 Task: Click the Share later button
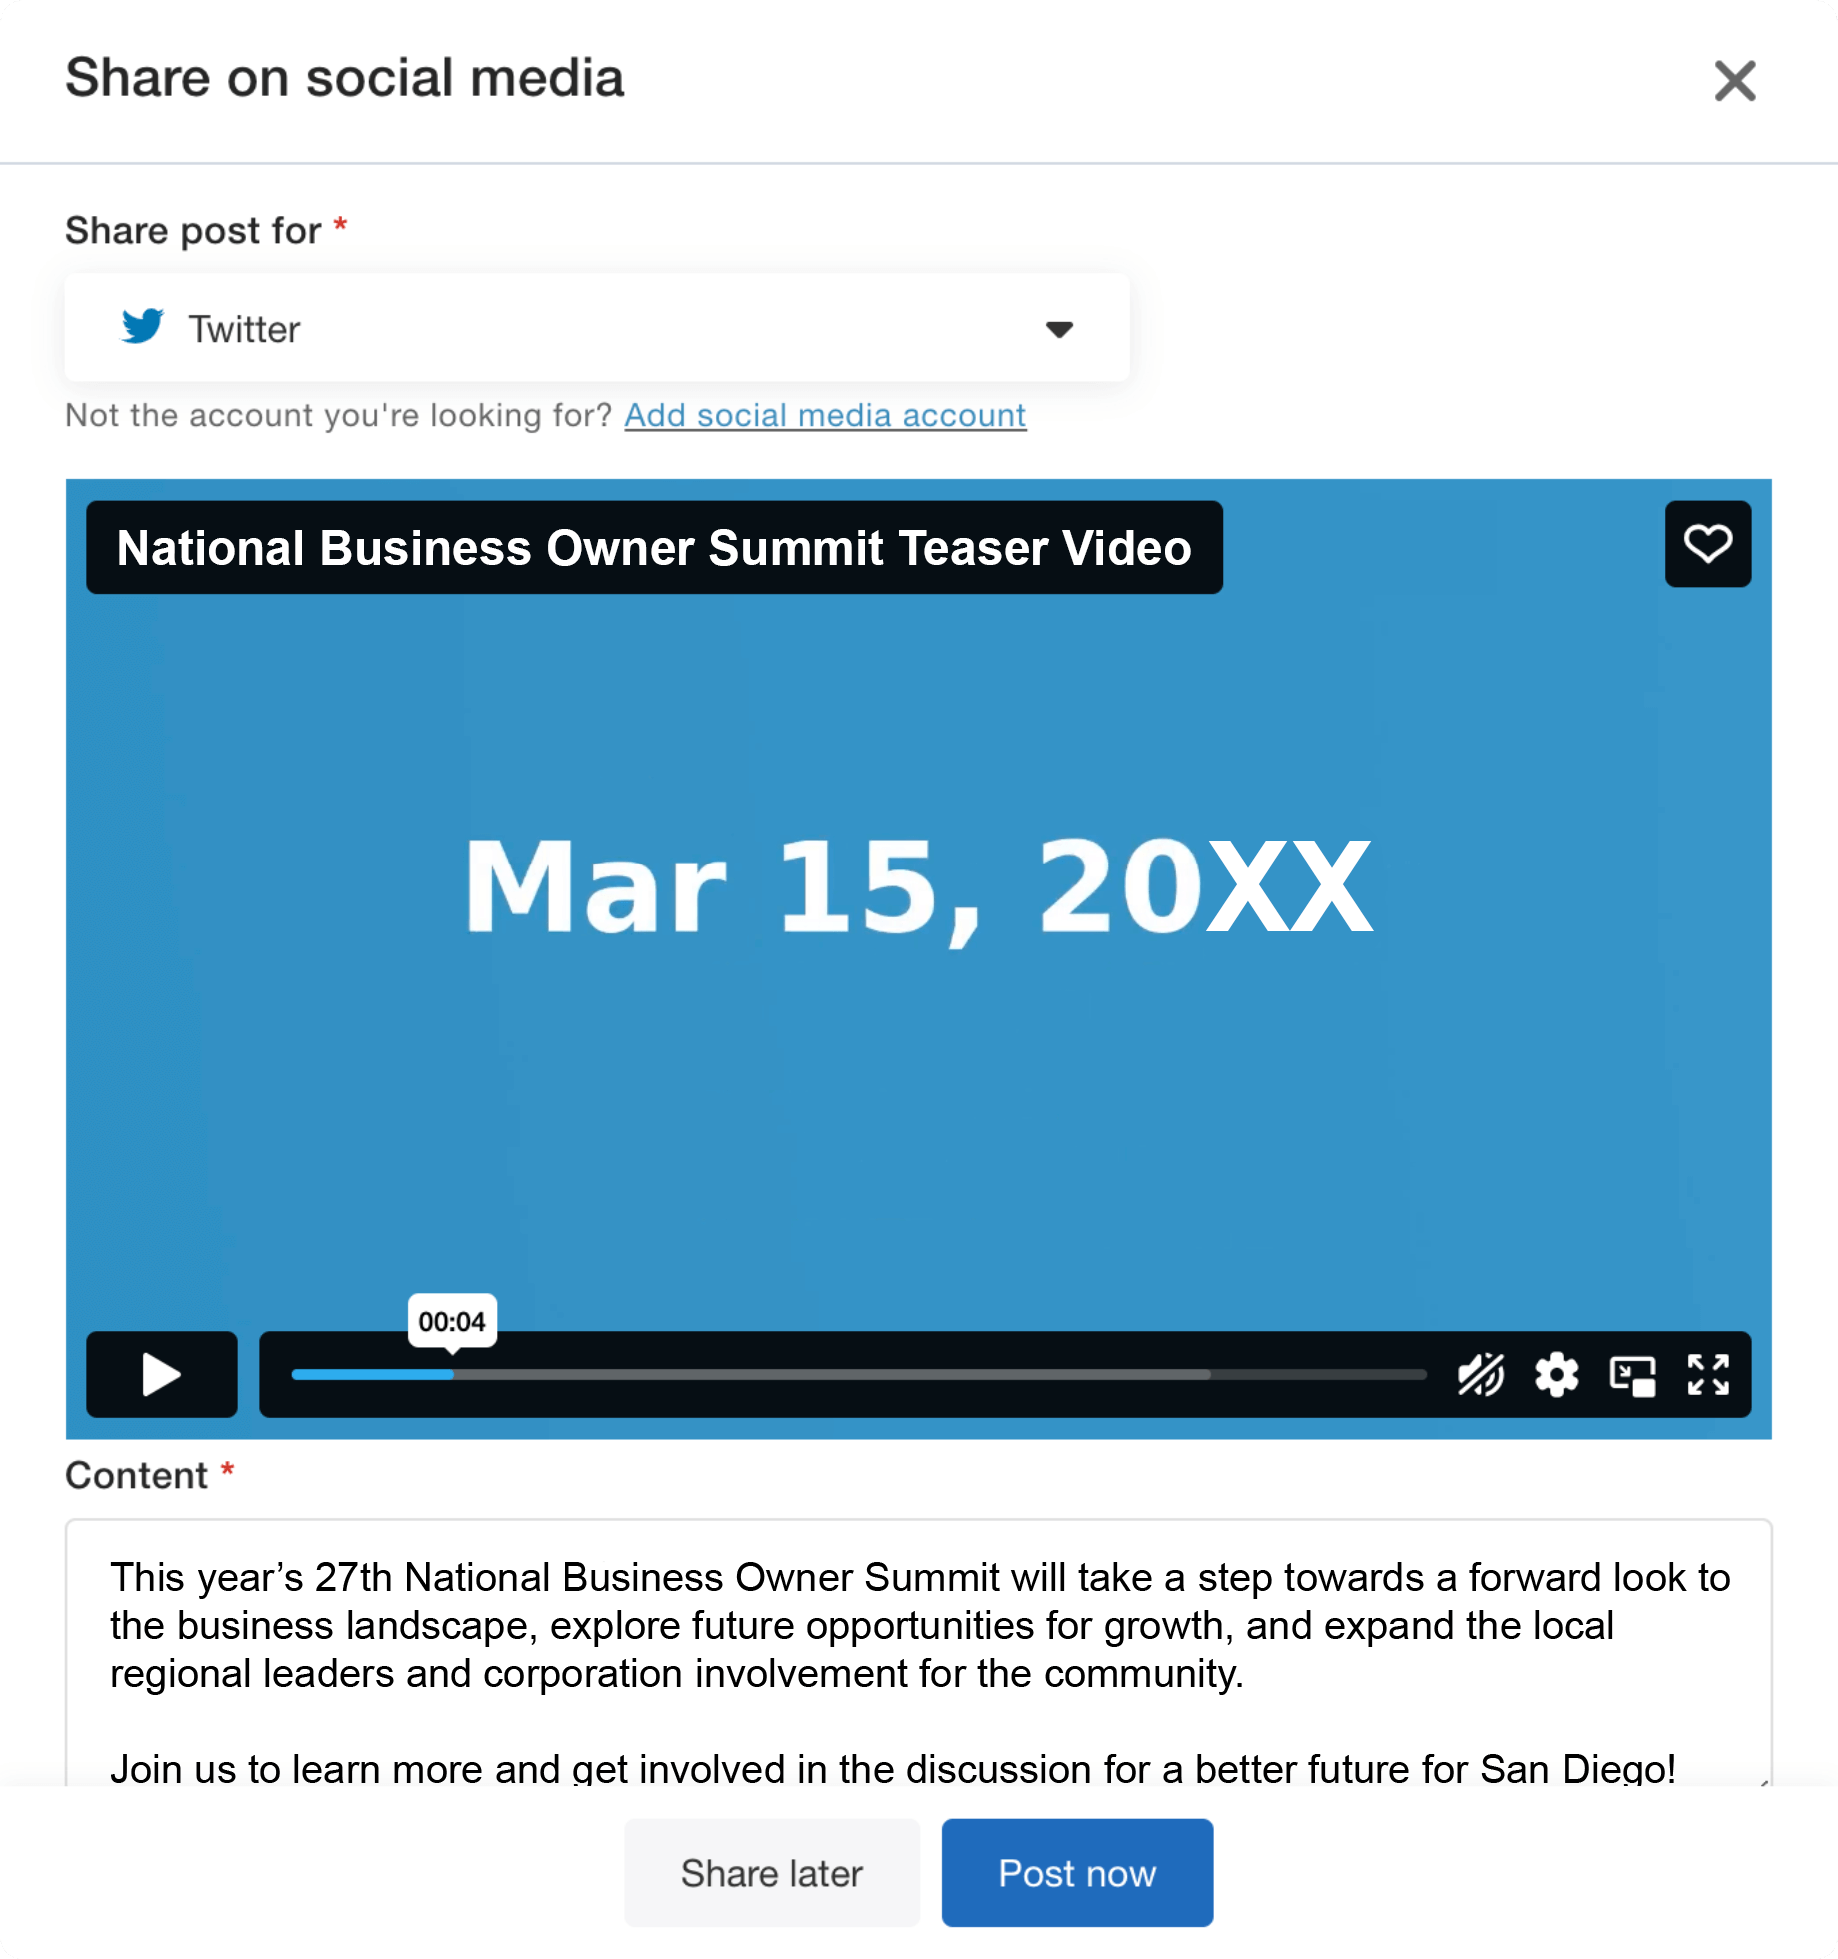point(771,1873)
